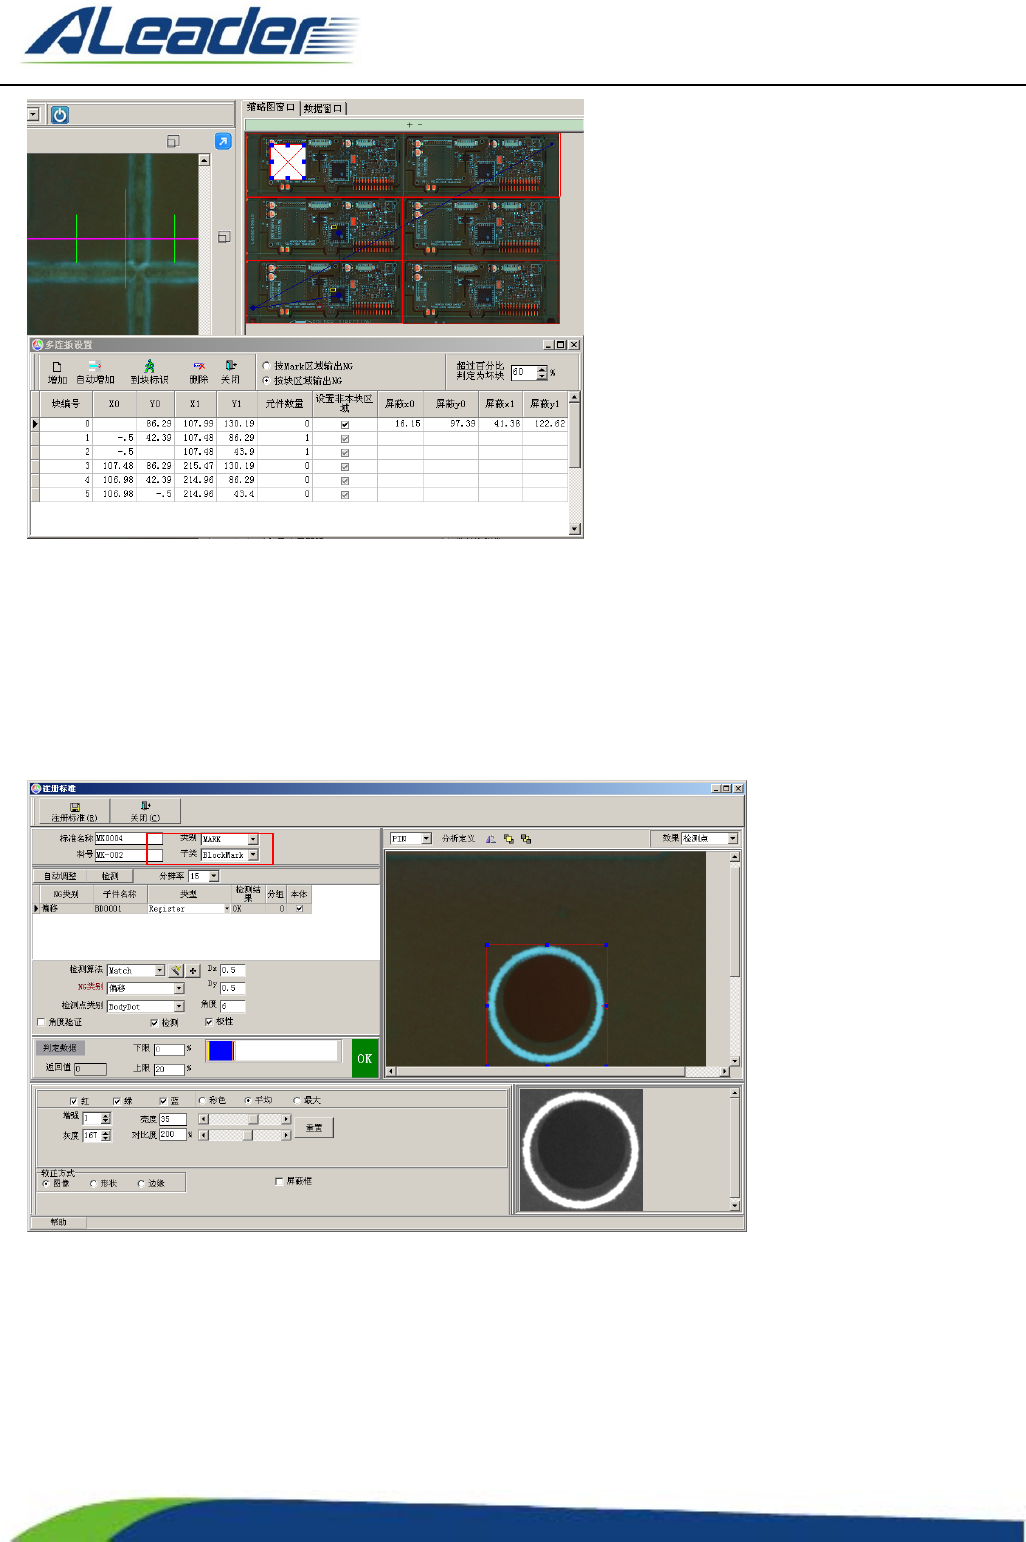The image size is (1026, 1542).
Task: Click the blue arrow expand icon
Action: coord(223,141)
